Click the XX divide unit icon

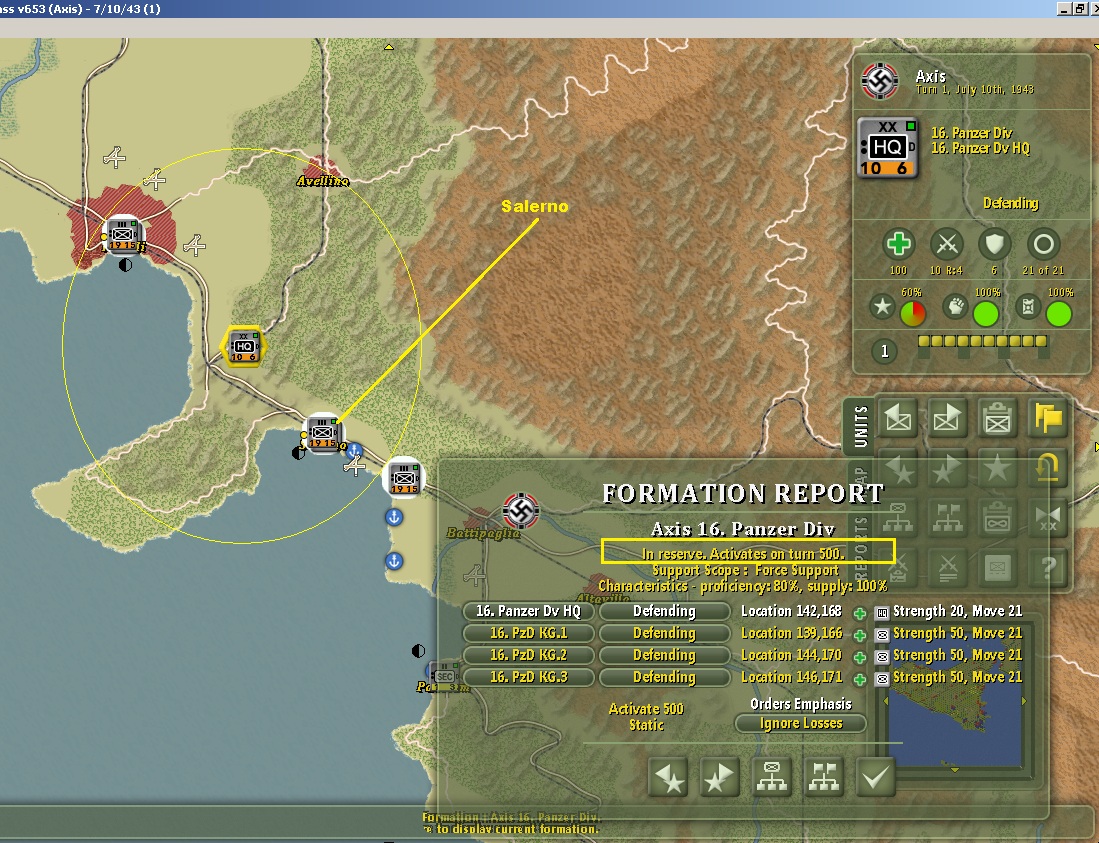(1048, 519)
